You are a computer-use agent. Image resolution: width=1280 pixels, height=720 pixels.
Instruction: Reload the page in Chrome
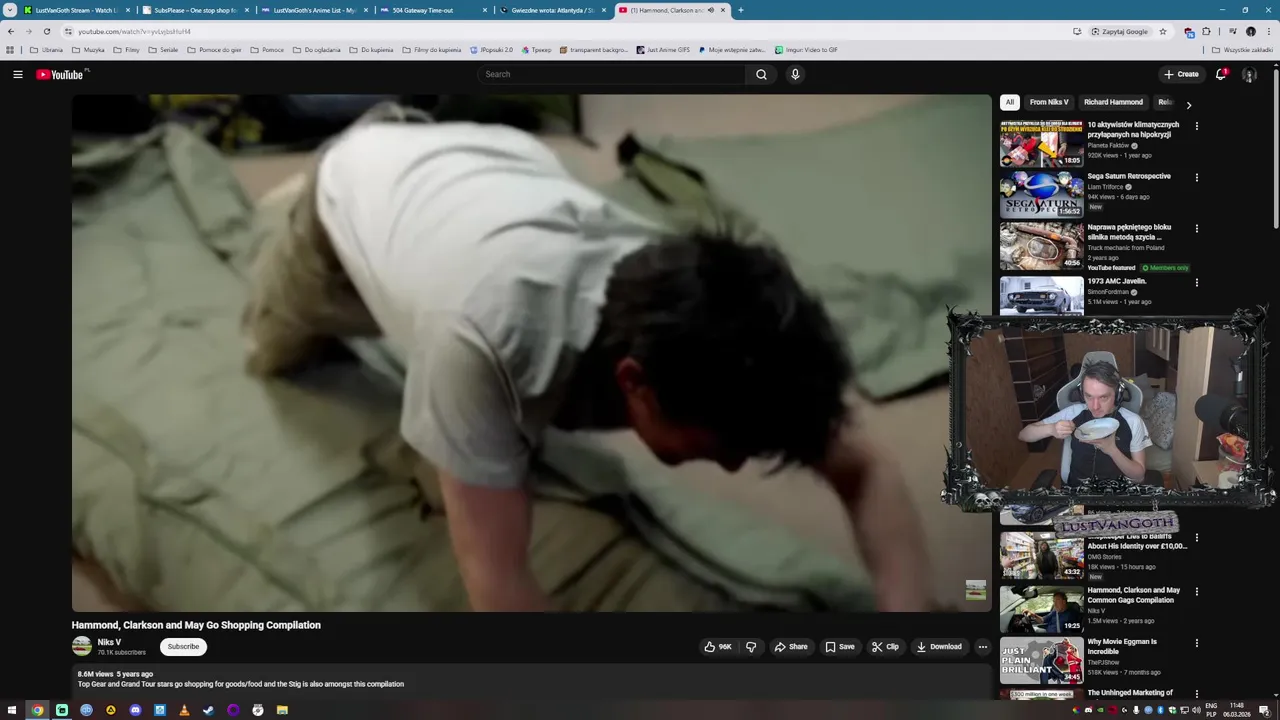46,31
